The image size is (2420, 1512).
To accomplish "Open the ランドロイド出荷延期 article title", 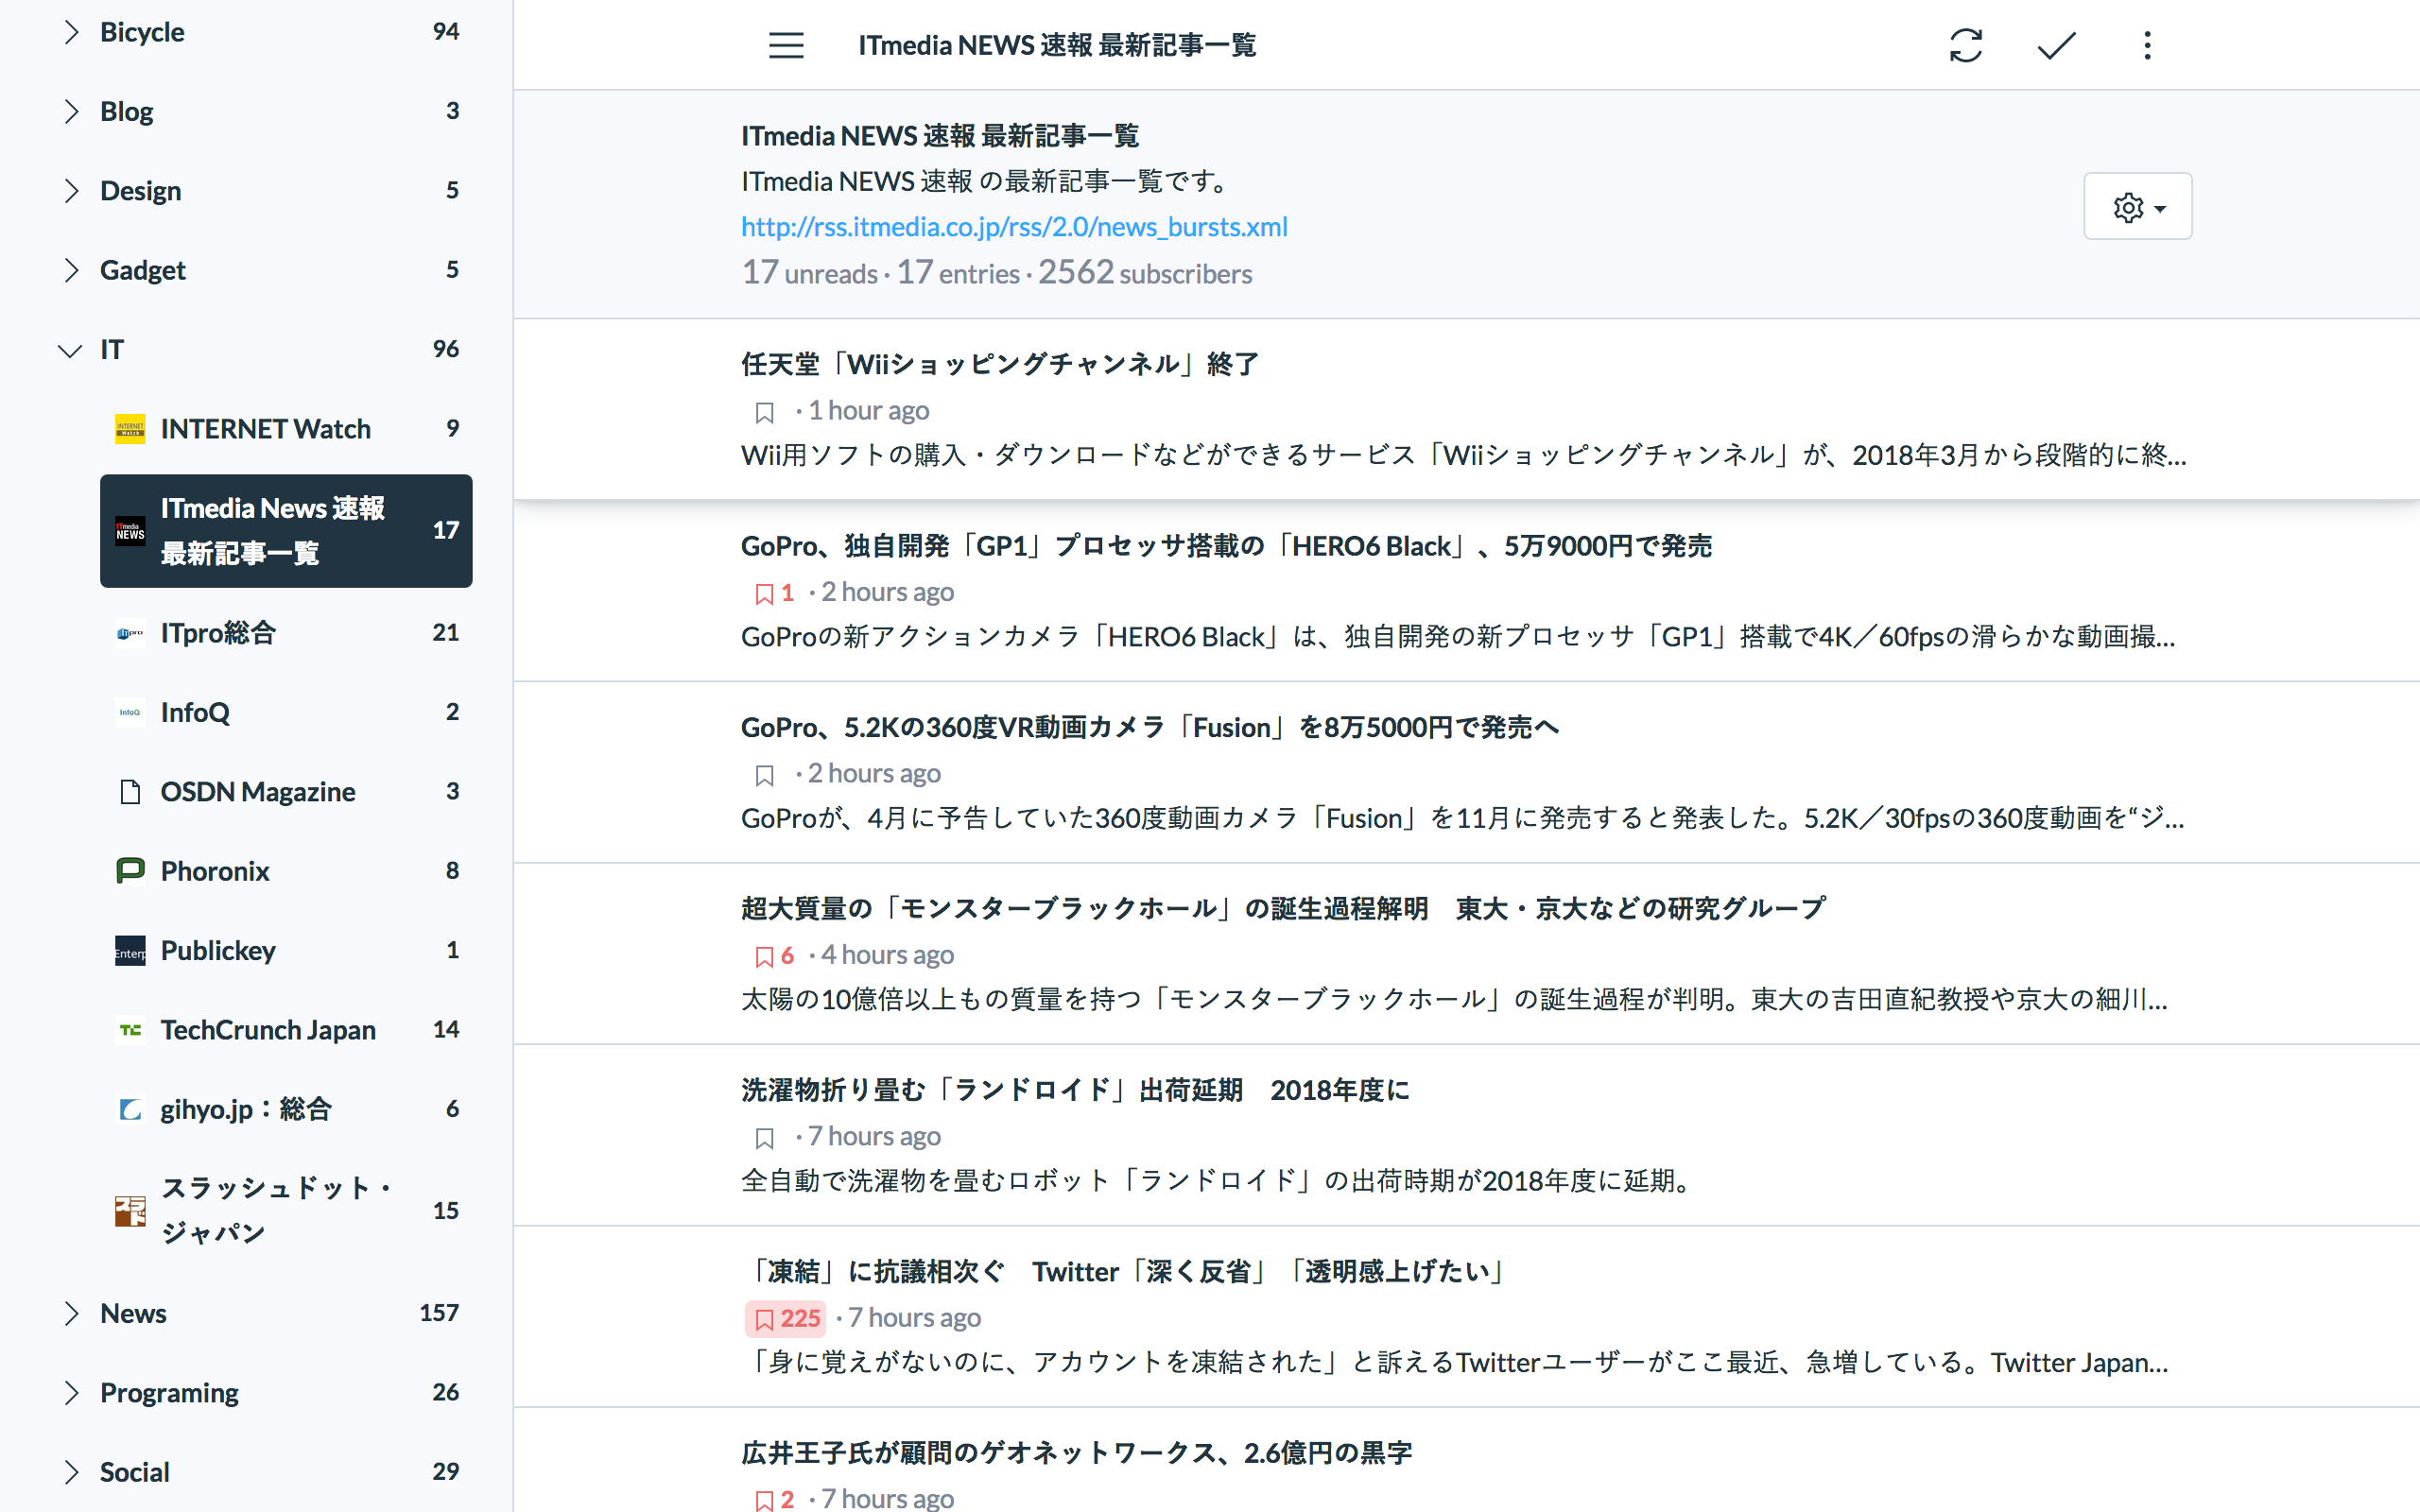I will (x=1075, y=1090).
